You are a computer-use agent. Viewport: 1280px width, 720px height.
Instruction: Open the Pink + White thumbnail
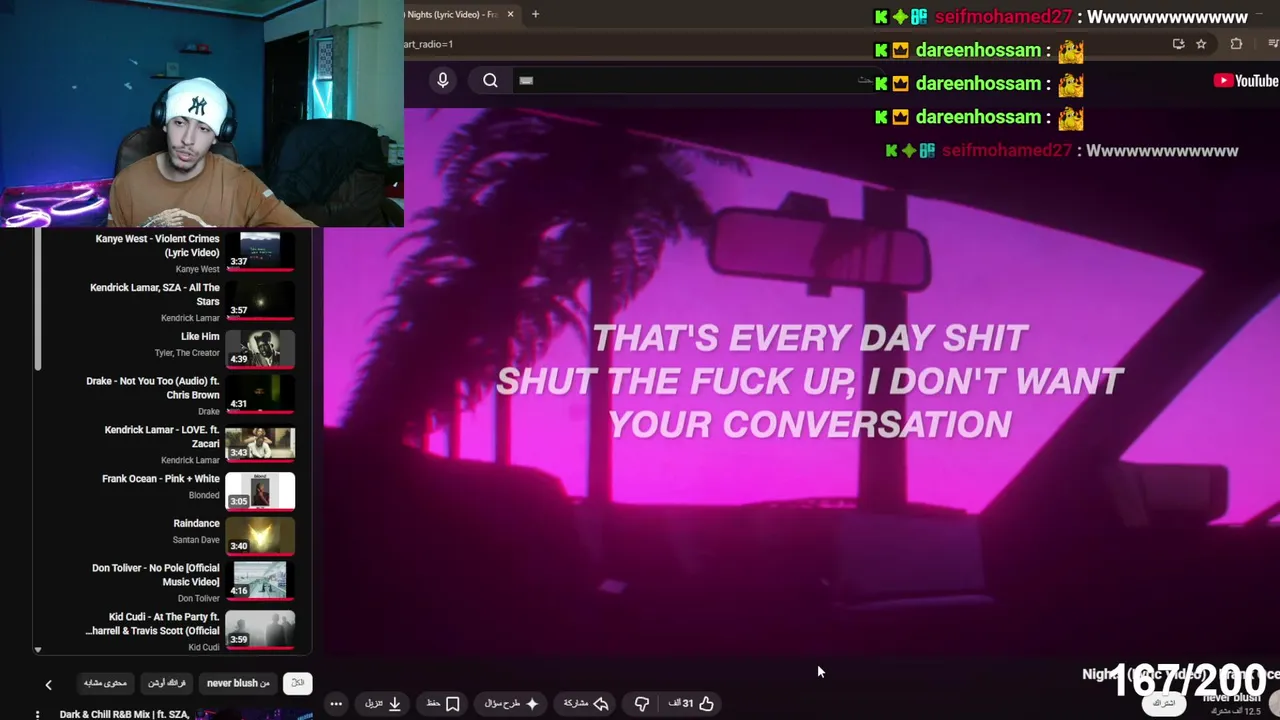click(260, 492)
